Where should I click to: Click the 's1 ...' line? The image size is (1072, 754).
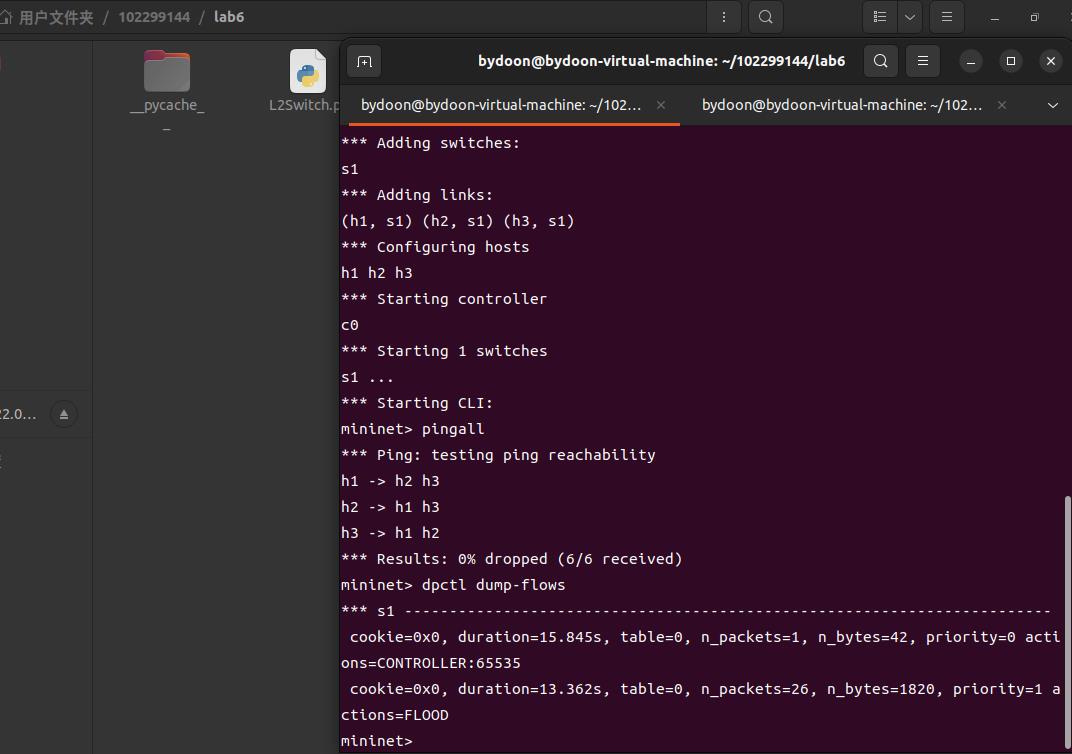pyautogui.click(x=367, y=377)
